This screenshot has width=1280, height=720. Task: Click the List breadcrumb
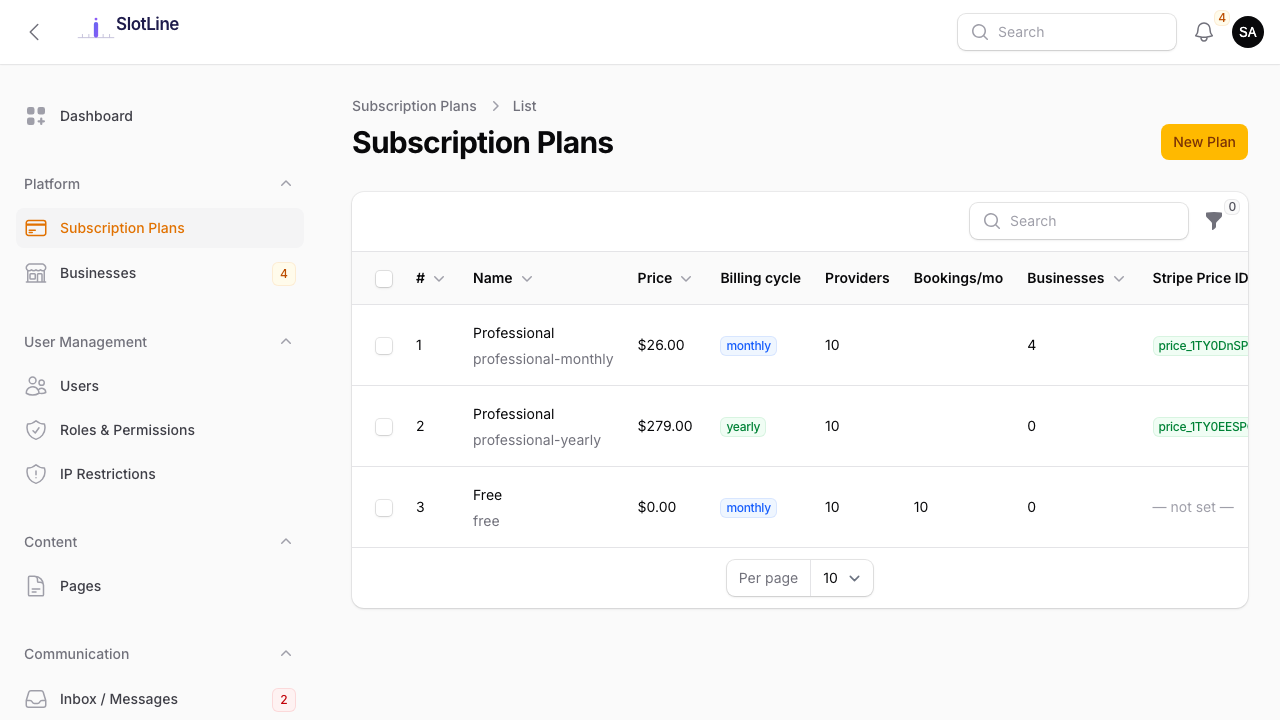[x=525, y=106]
